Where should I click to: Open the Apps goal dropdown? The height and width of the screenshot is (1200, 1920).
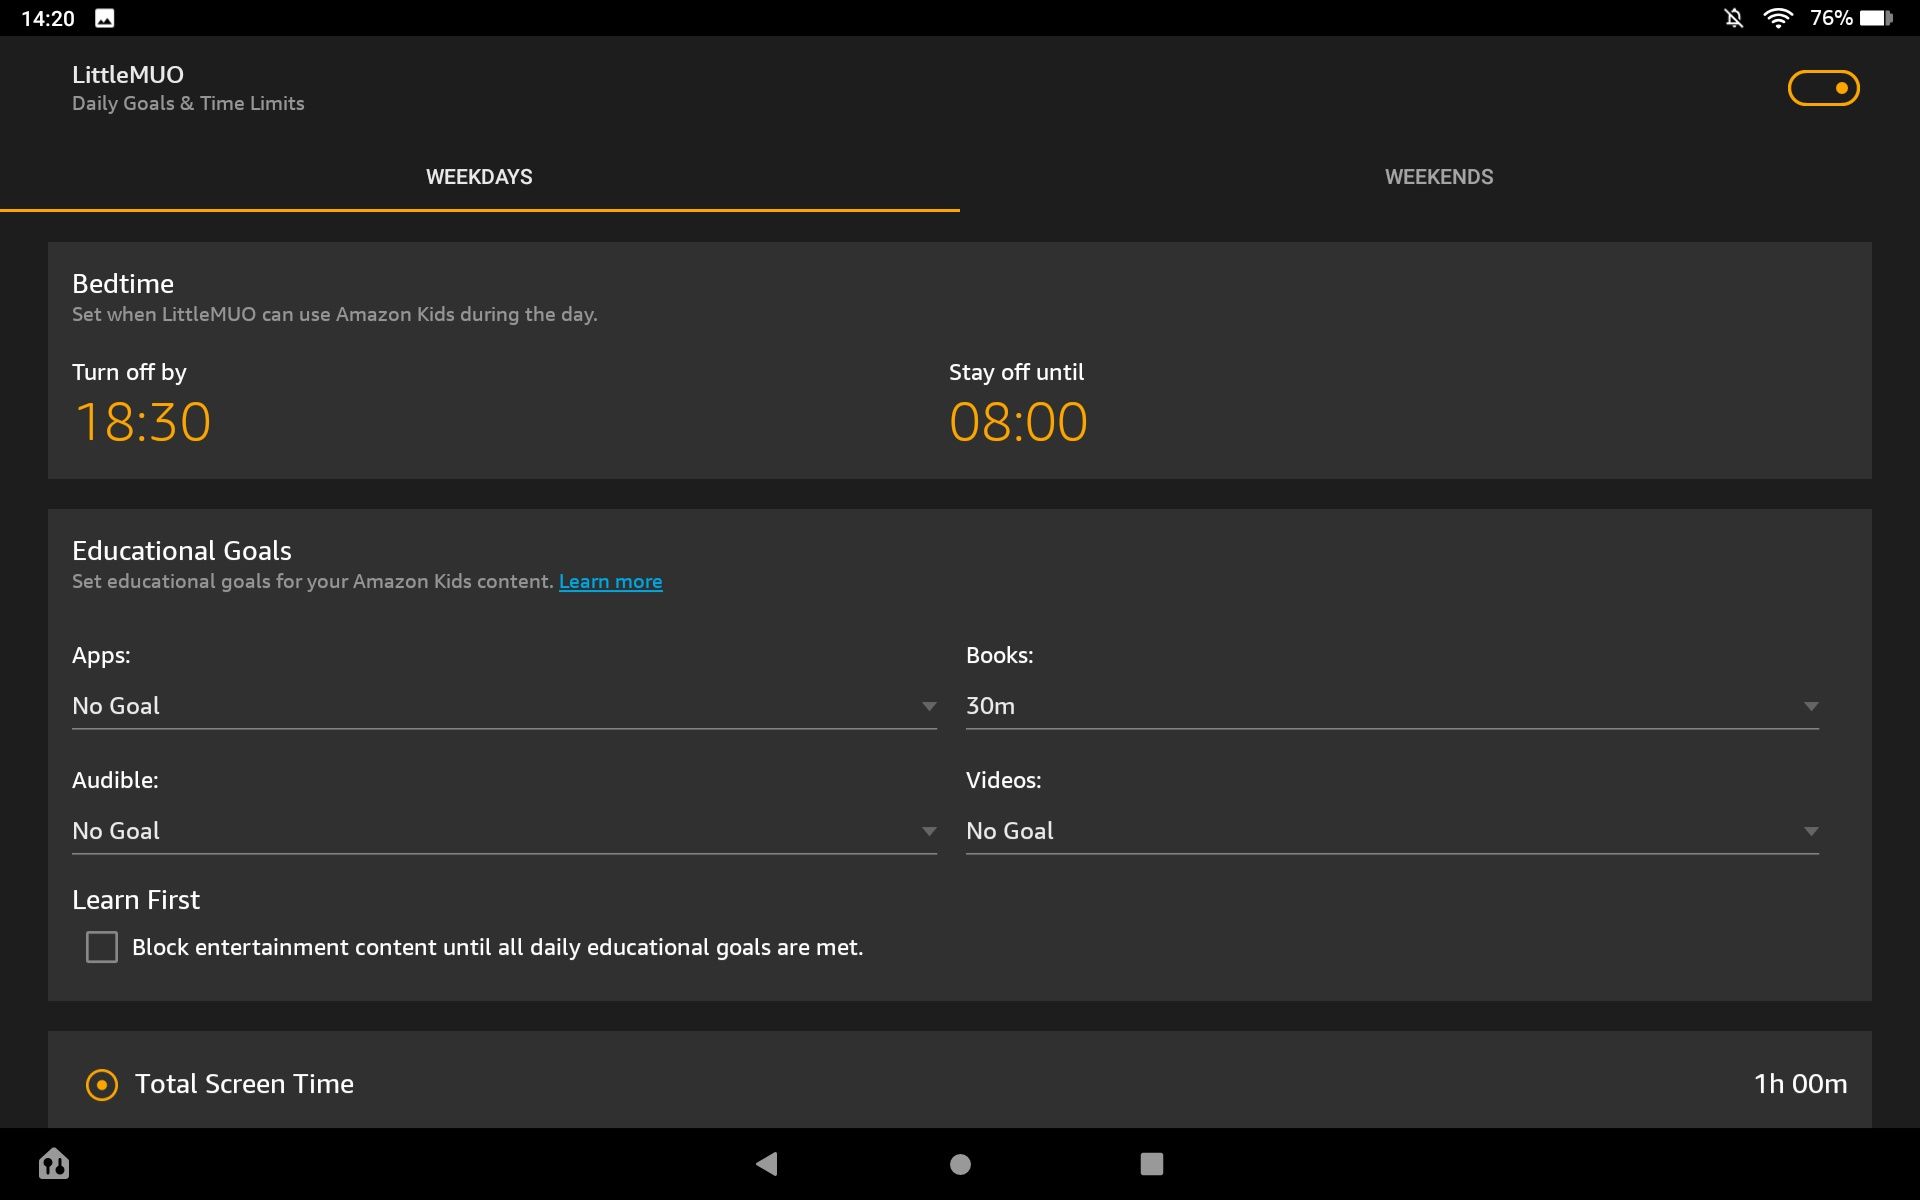click(x=504, y=706)
